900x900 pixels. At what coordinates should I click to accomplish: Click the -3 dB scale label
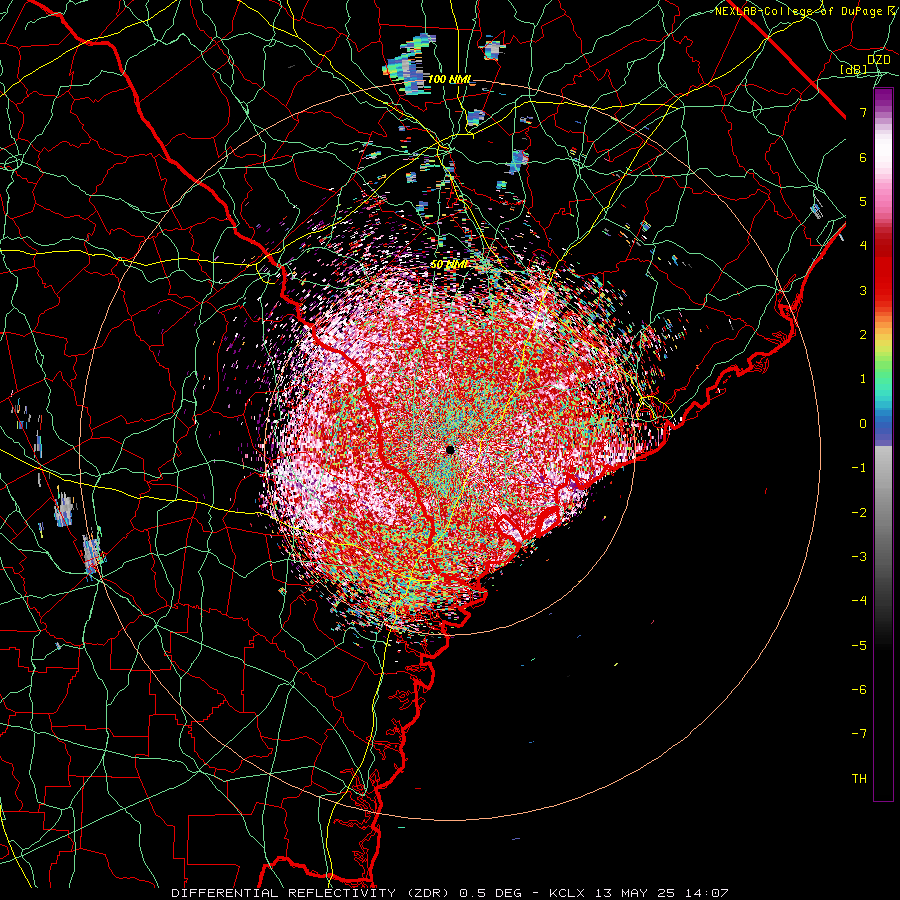859,557
